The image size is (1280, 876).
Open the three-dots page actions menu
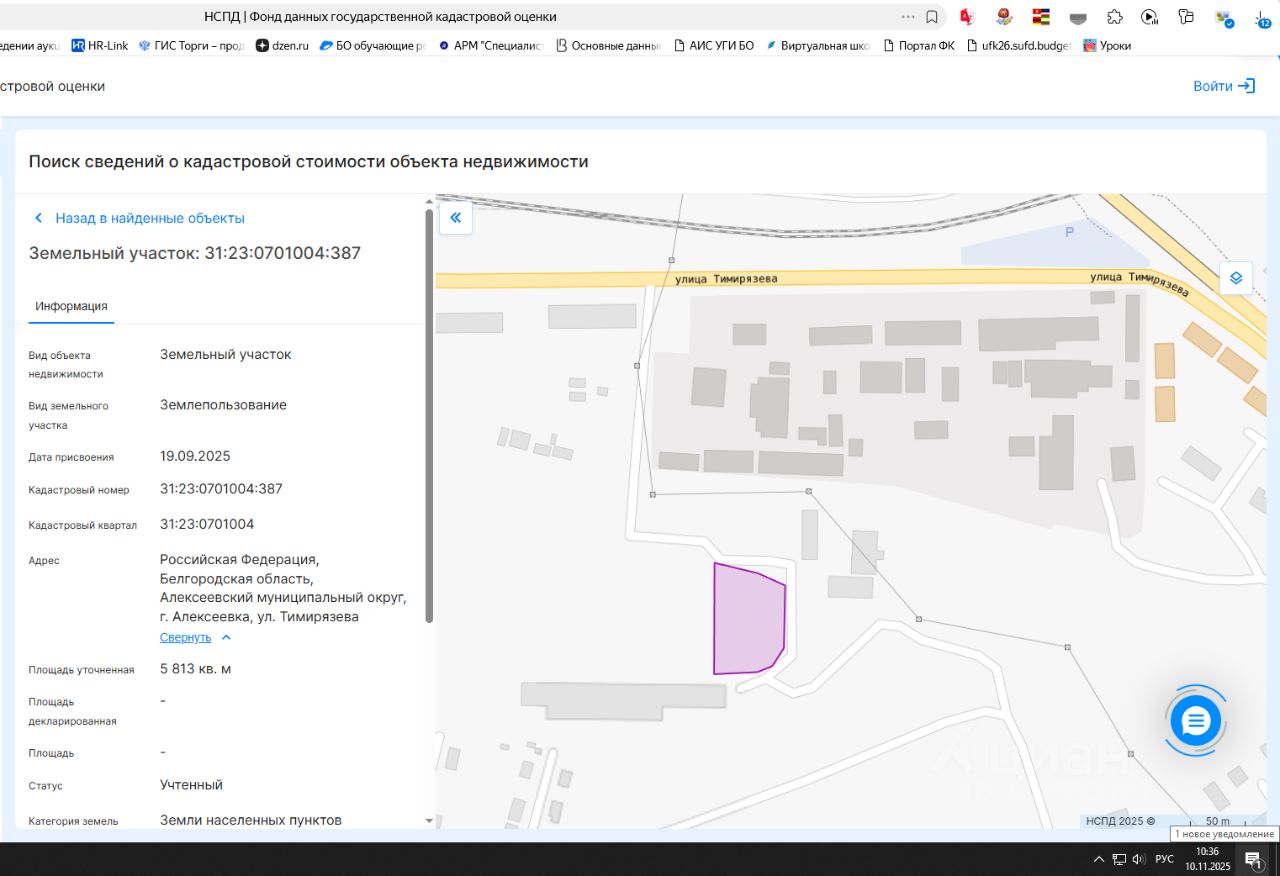point(908,17)
